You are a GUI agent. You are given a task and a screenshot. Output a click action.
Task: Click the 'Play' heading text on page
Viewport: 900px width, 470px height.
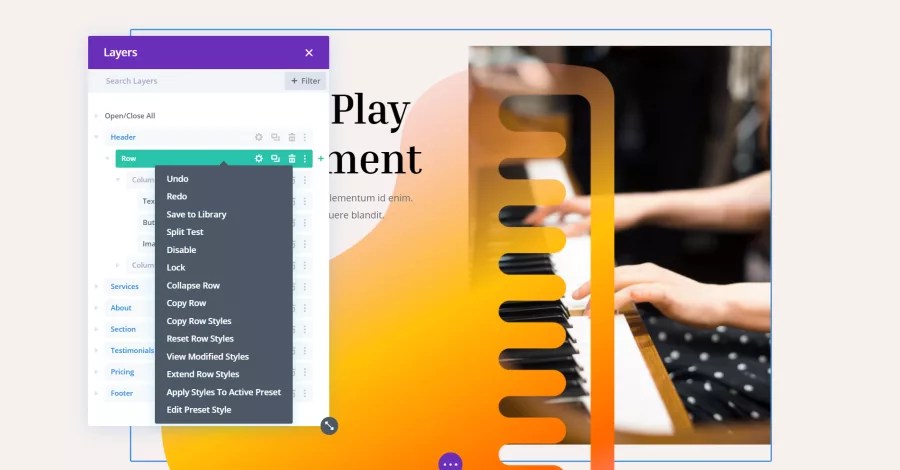[x=370, y=110]
